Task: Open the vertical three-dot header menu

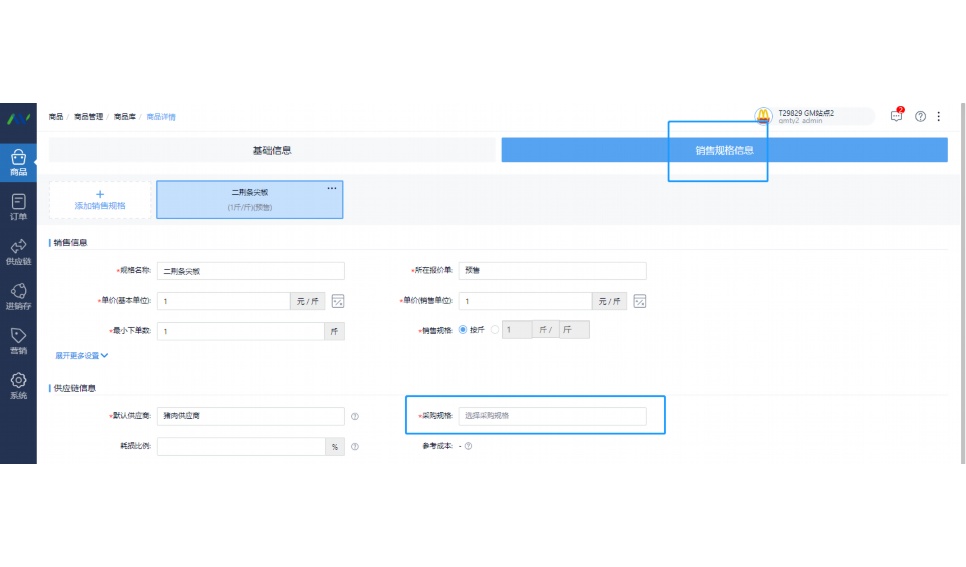Action: pos(939,117)
